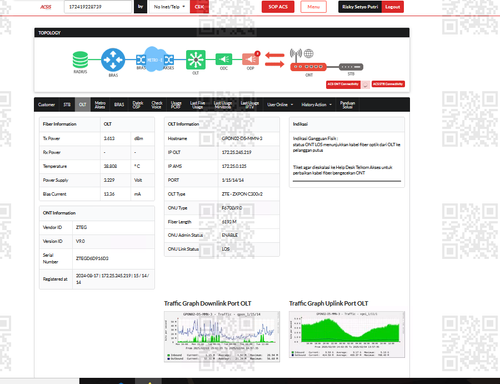Click the ONU Admin Status ENABLE value
This screenshot has width=500, height=384.
[x=230, y=235]
